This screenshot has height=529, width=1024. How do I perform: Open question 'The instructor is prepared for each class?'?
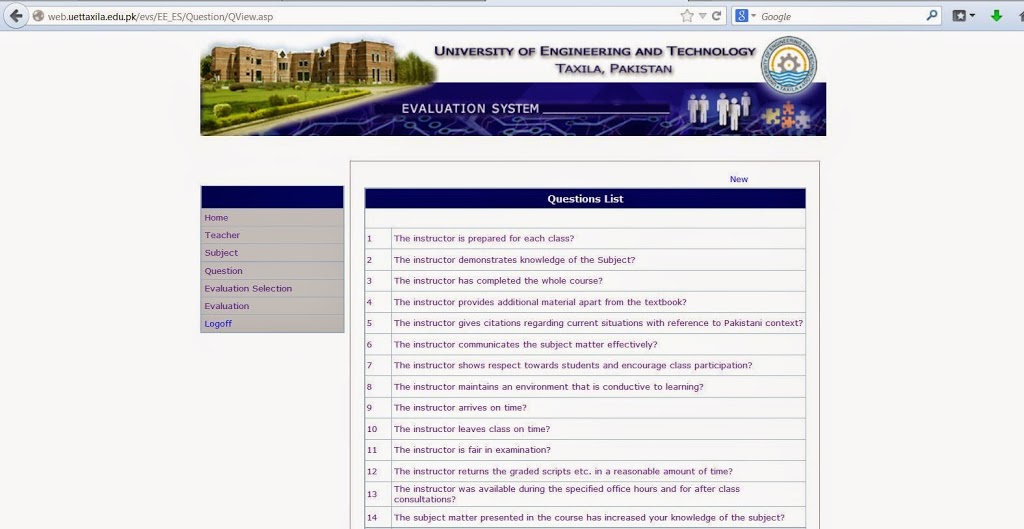(x=484, y=238)
